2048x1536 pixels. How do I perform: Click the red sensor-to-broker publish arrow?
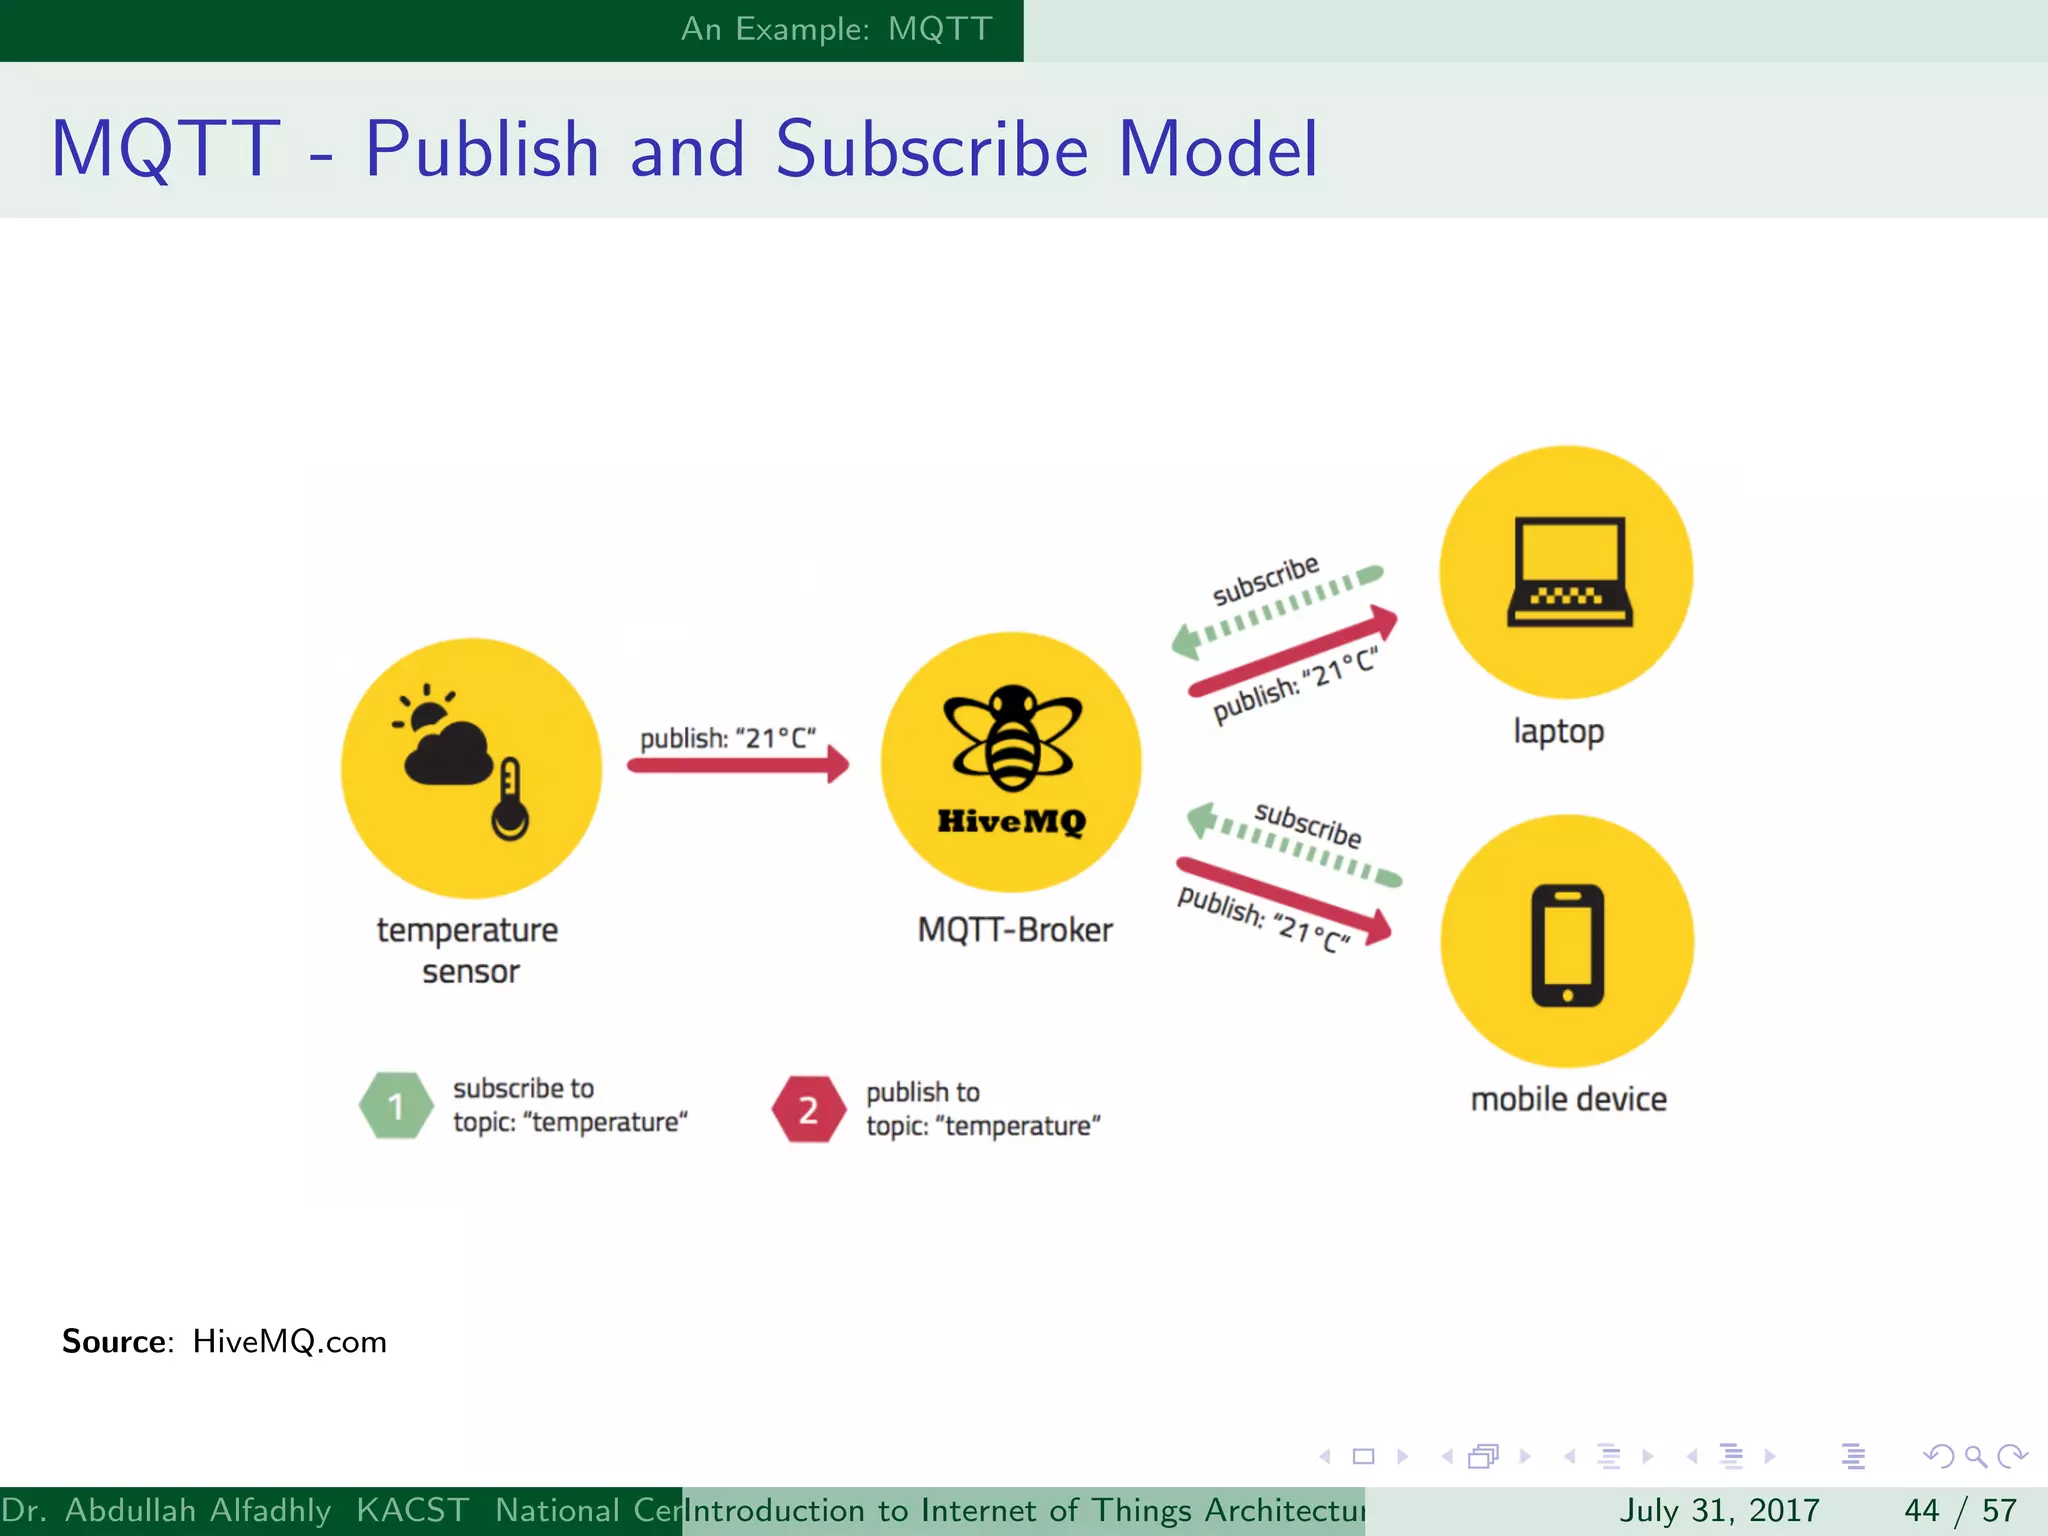(x=738, y=766)
